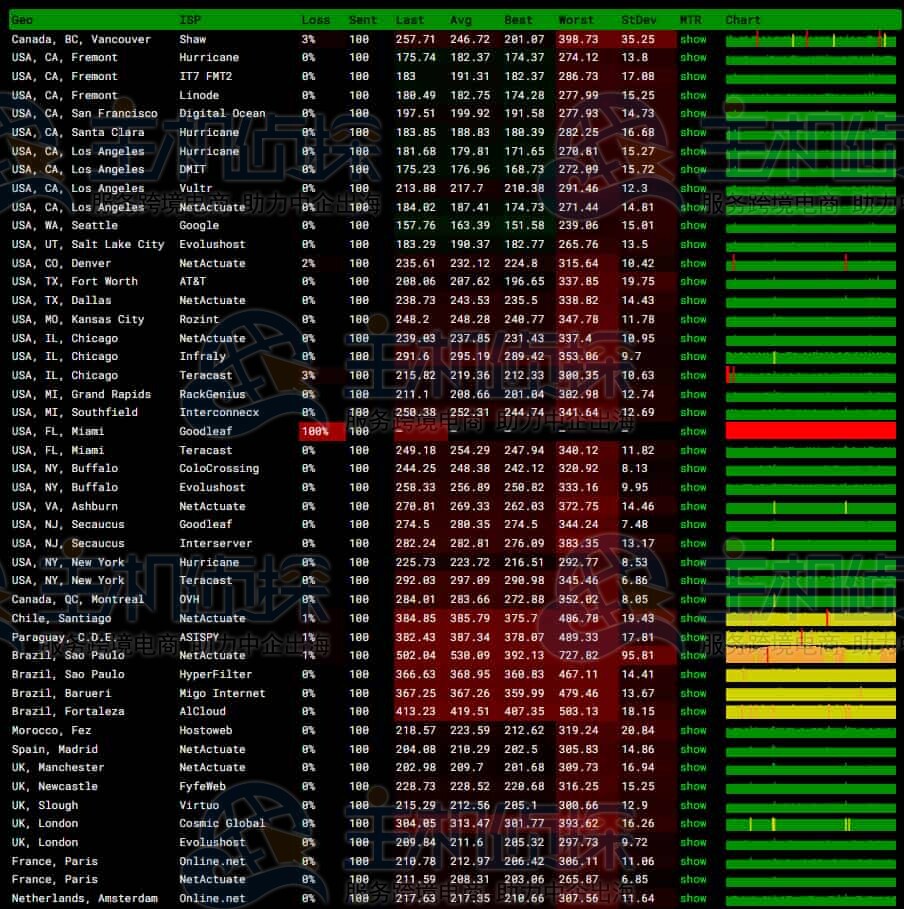Click the orange chart for Sao Paulo NetActuate

coord(811,656)
